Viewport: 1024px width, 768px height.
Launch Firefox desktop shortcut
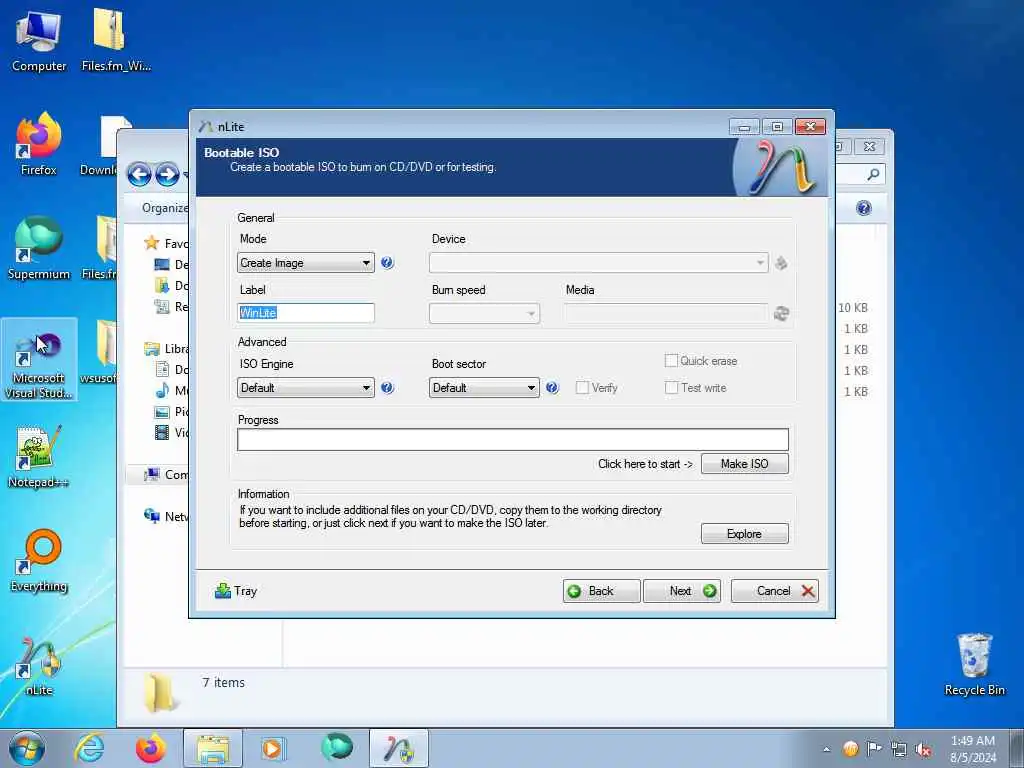tap(39, 144)
